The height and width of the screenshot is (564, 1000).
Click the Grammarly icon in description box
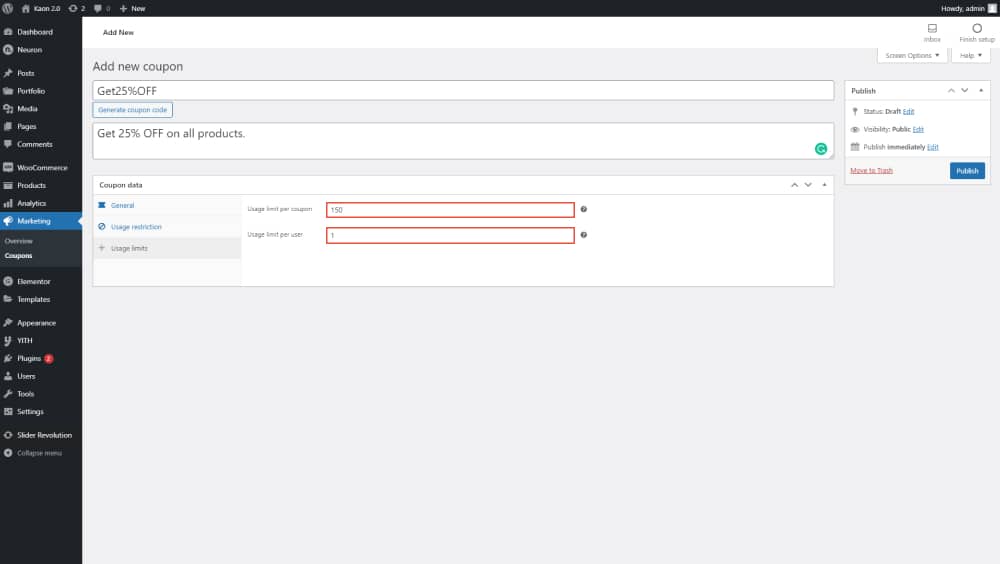(821, 148)
